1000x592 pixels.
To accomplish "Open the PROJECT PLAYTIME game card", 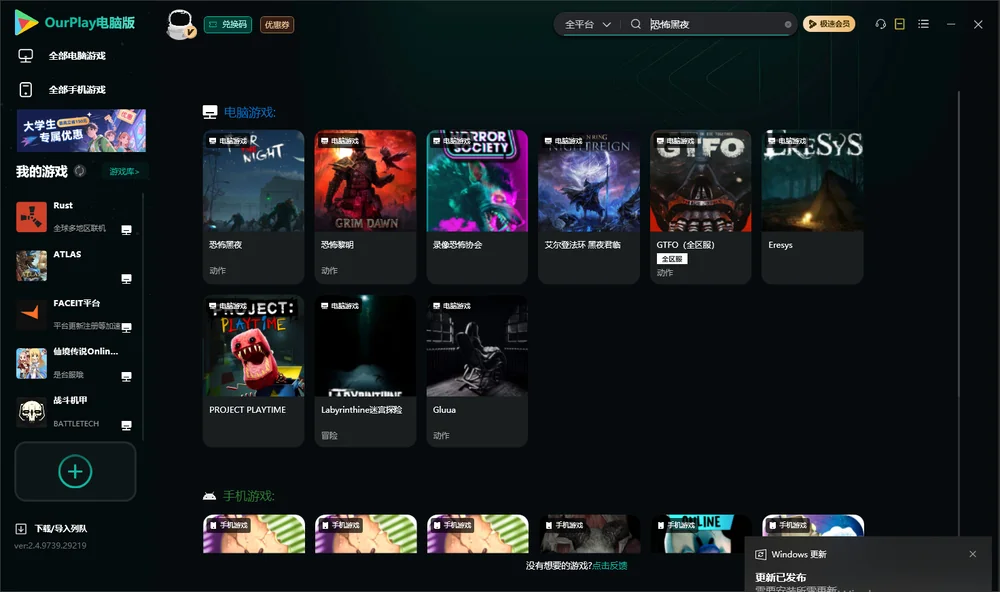I will point(253,371).
